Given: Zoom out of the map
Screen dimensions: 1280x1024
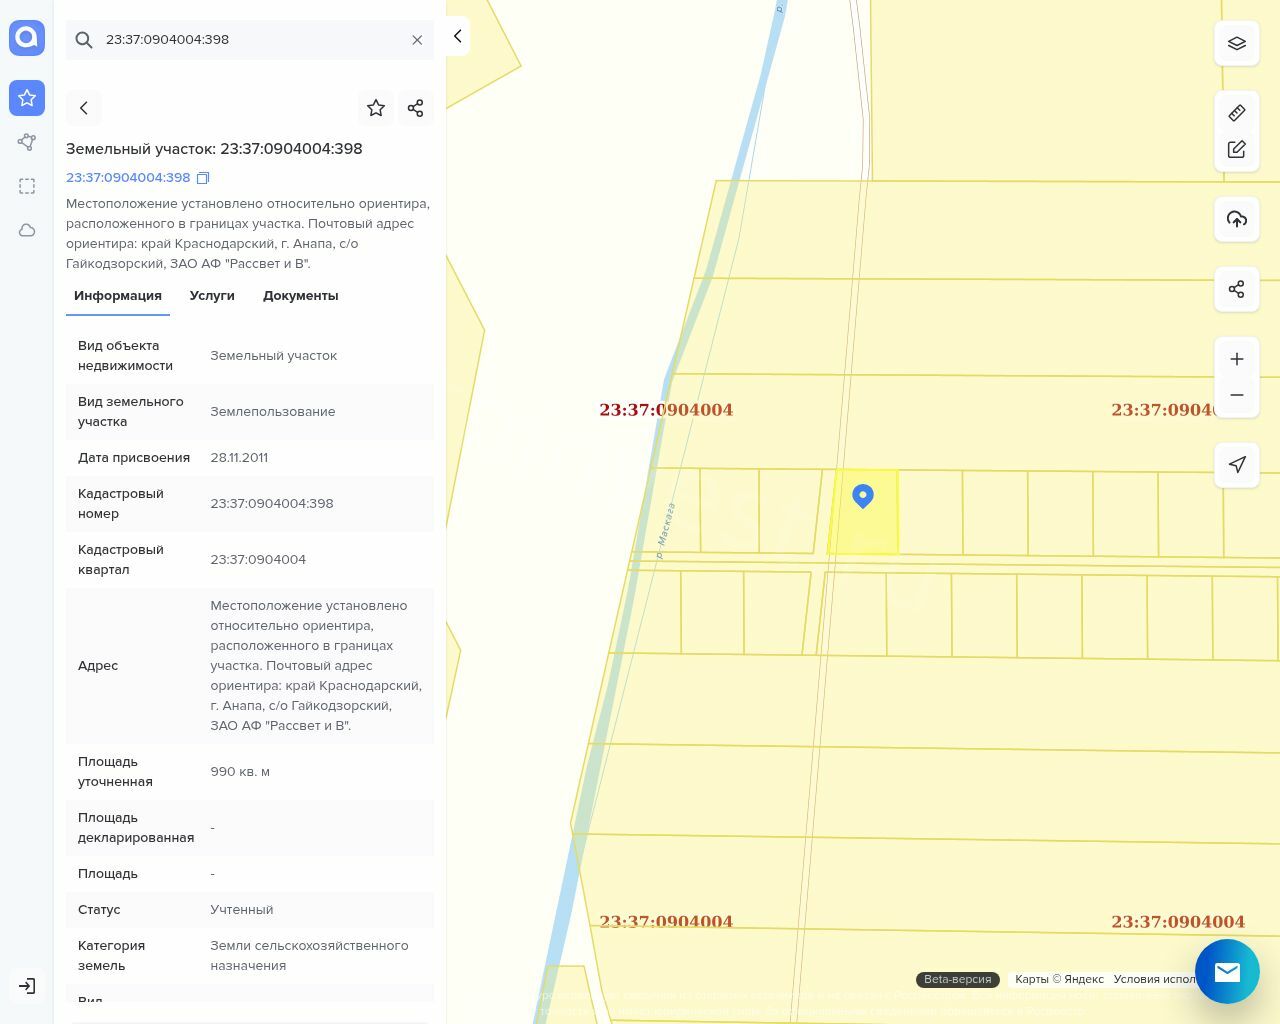Looking at the screenshot, I should (x=1237, y=395).
